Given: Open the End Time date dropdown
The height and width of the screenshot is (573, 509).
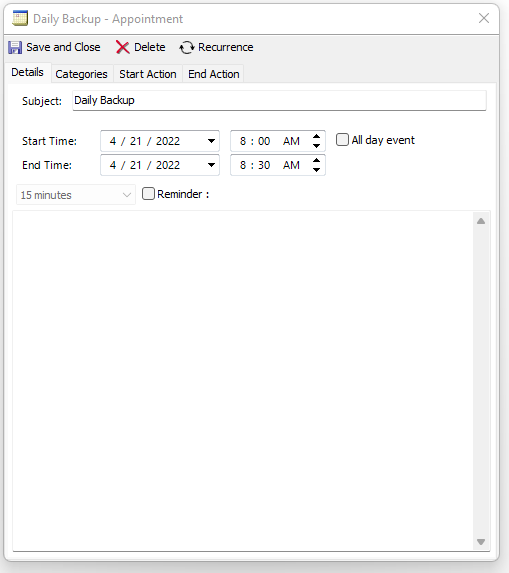Looking at the screenshot, I should [x=211, y=165].
